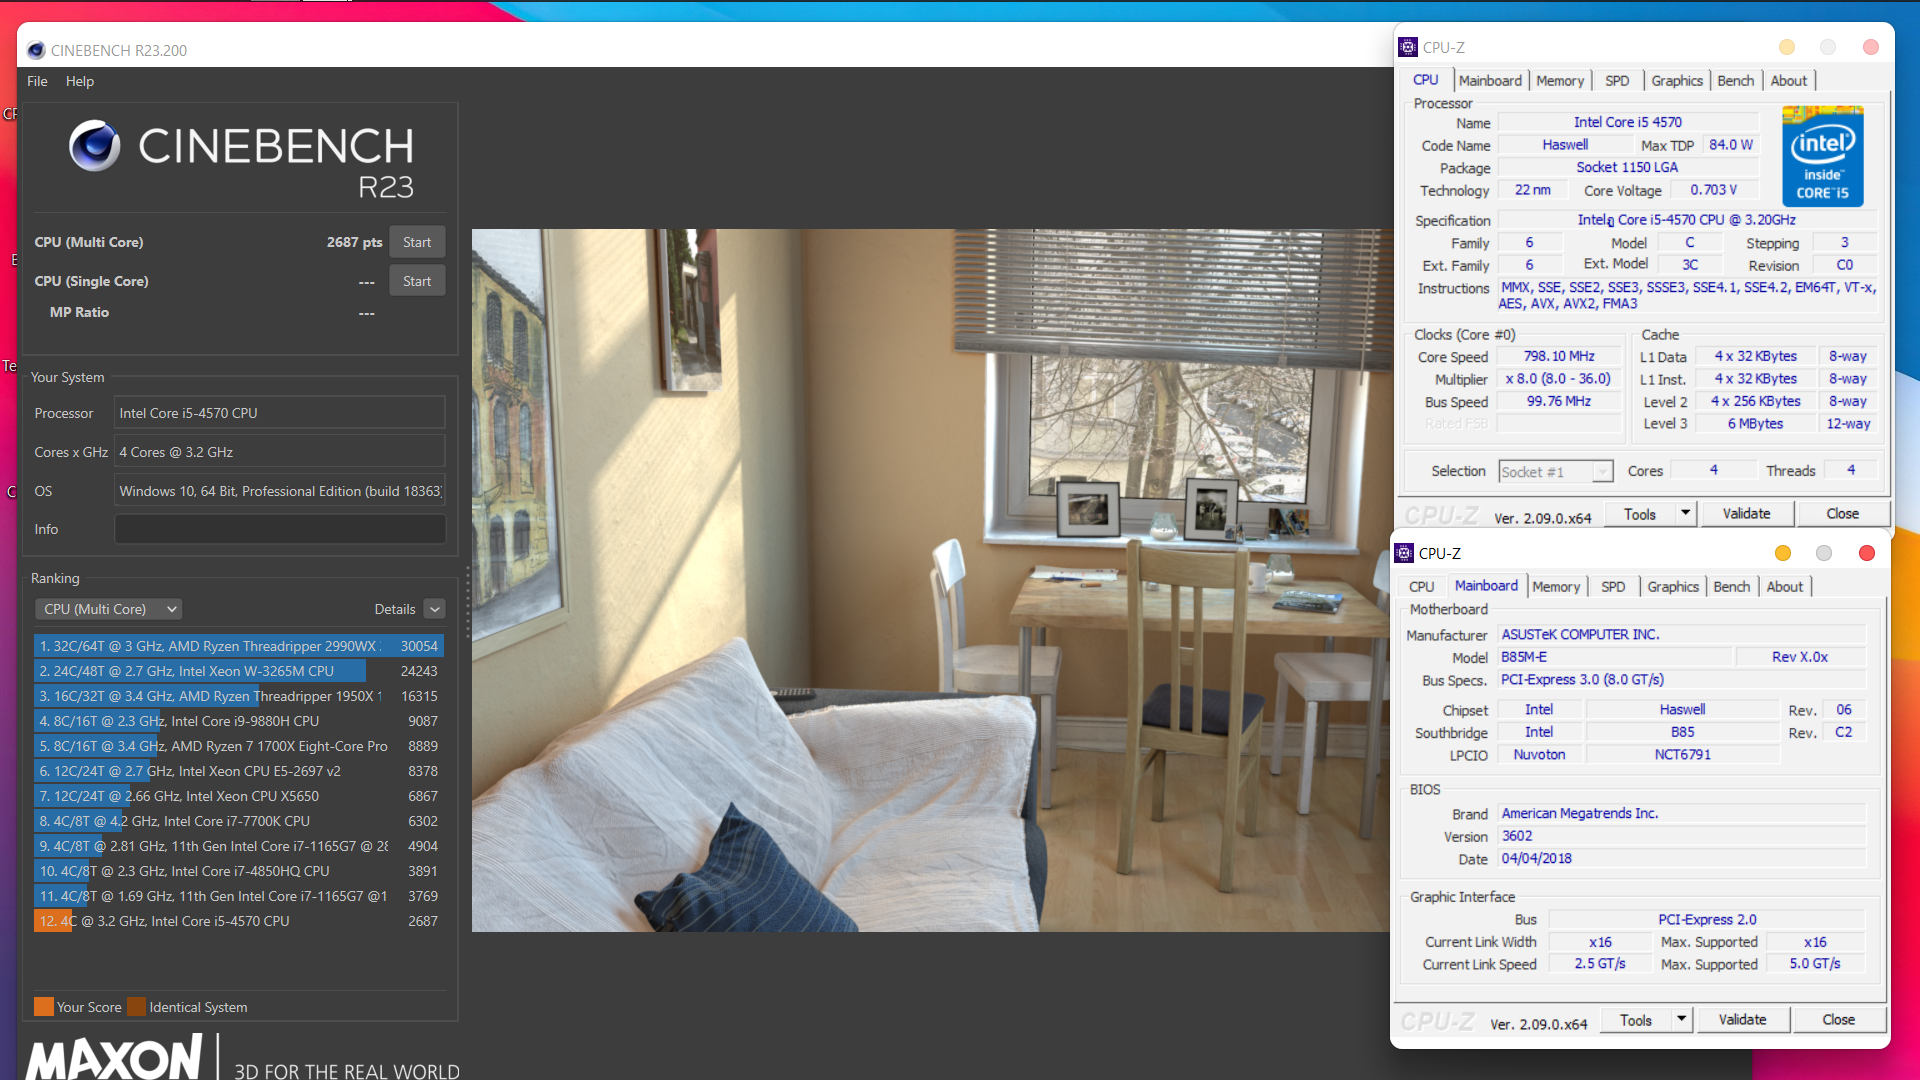Click the bottom CPU-Z window title icon
This screenshot has height=1080, width=1920.
coord(1404,553)
